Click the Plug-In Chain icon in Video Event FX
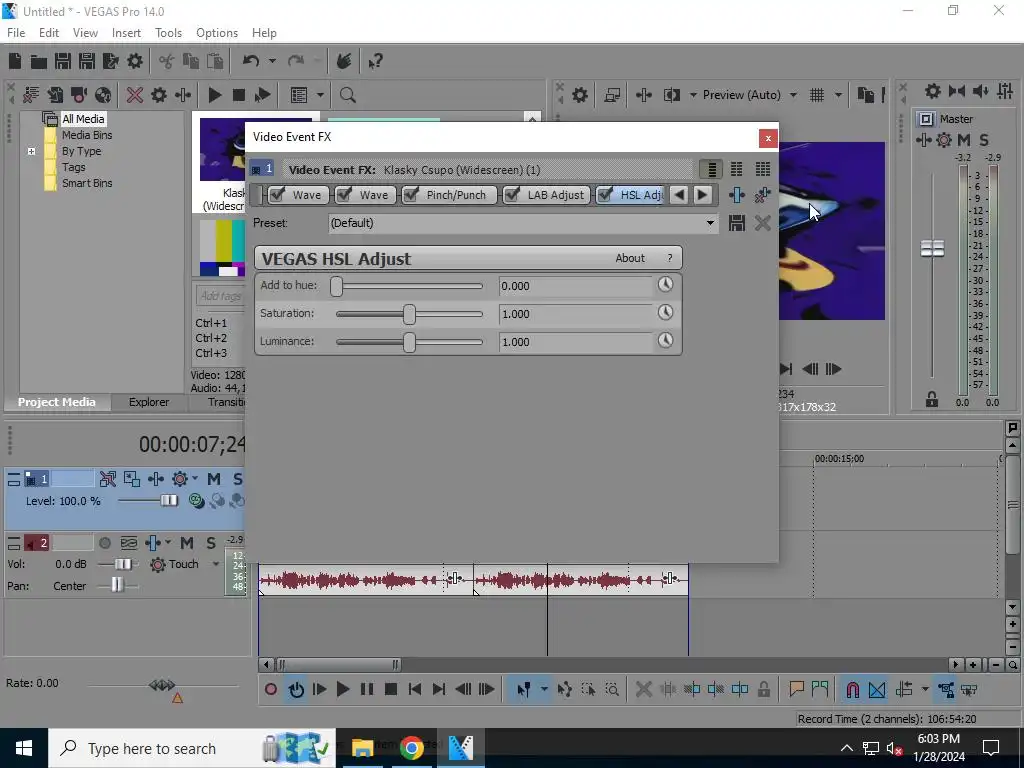 [x=737, y=195]
